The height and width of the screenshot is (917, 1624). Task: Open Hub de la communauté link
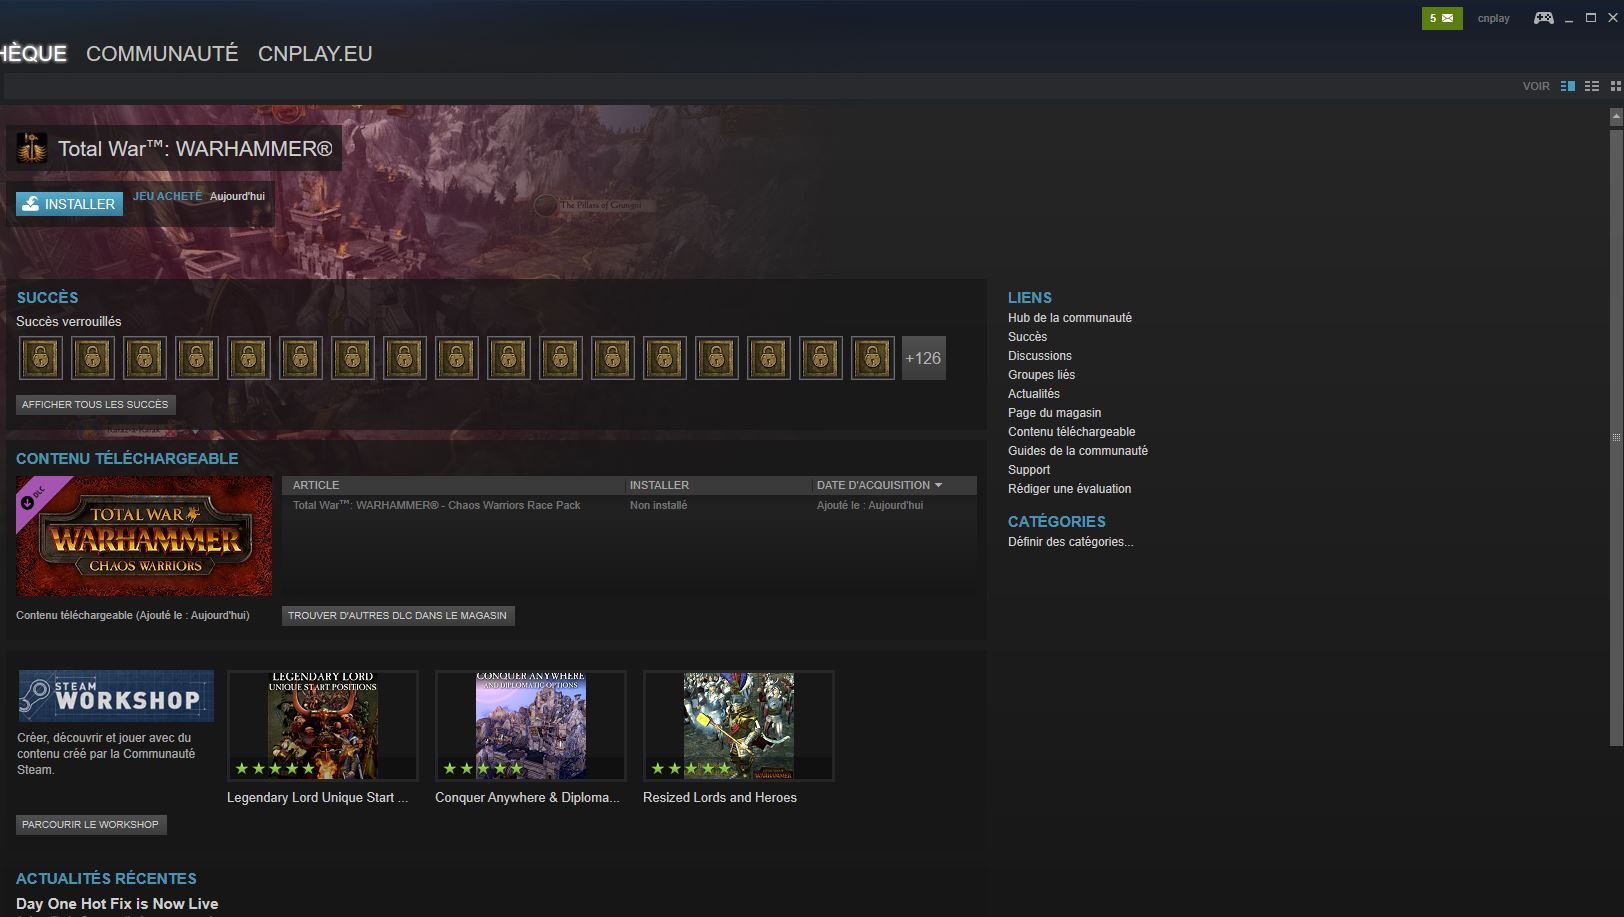point(1070,318)
